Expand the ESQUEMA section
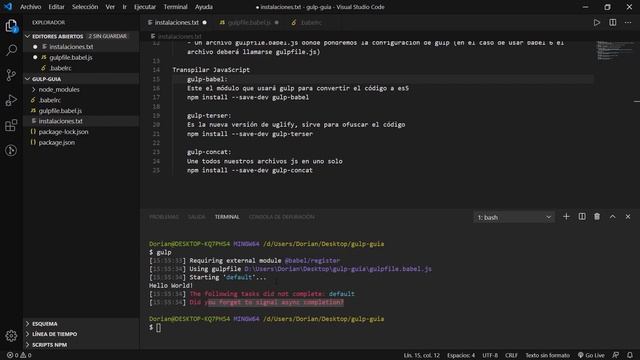Viewport: 640px width, 360px height. (81, 324)
